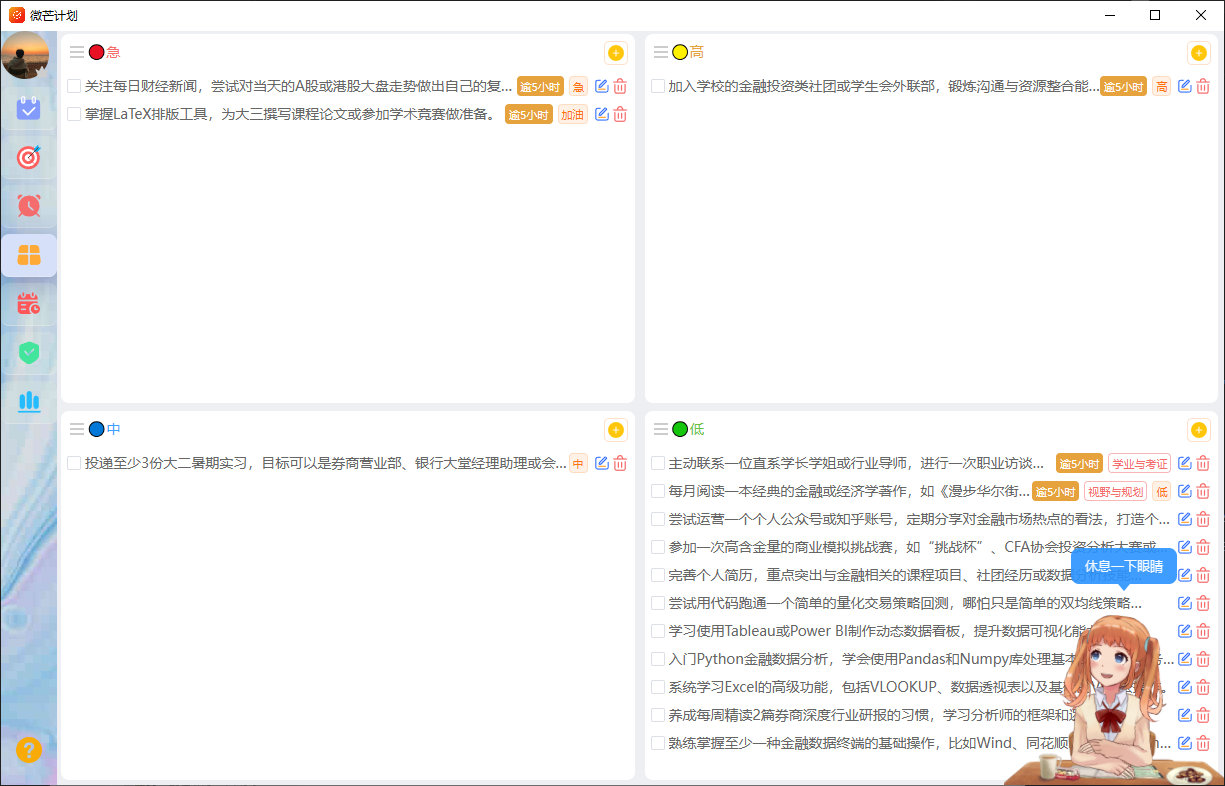Check the 参加一次高含金量 task checkbox

[x=658, y=547]
